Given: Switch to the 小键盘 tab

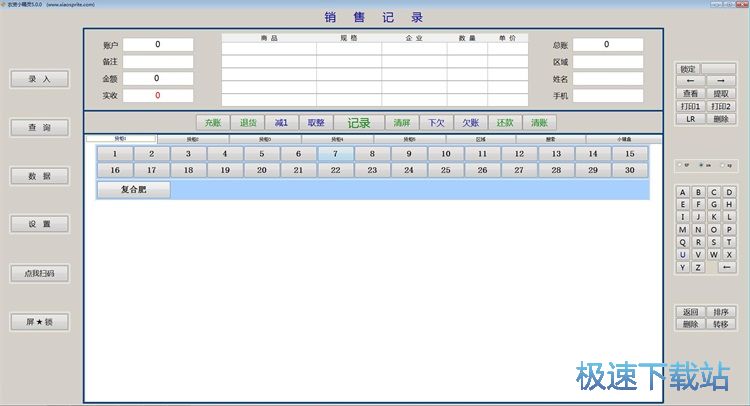Looking at the screenshot, I should click(x=622, y=139).
